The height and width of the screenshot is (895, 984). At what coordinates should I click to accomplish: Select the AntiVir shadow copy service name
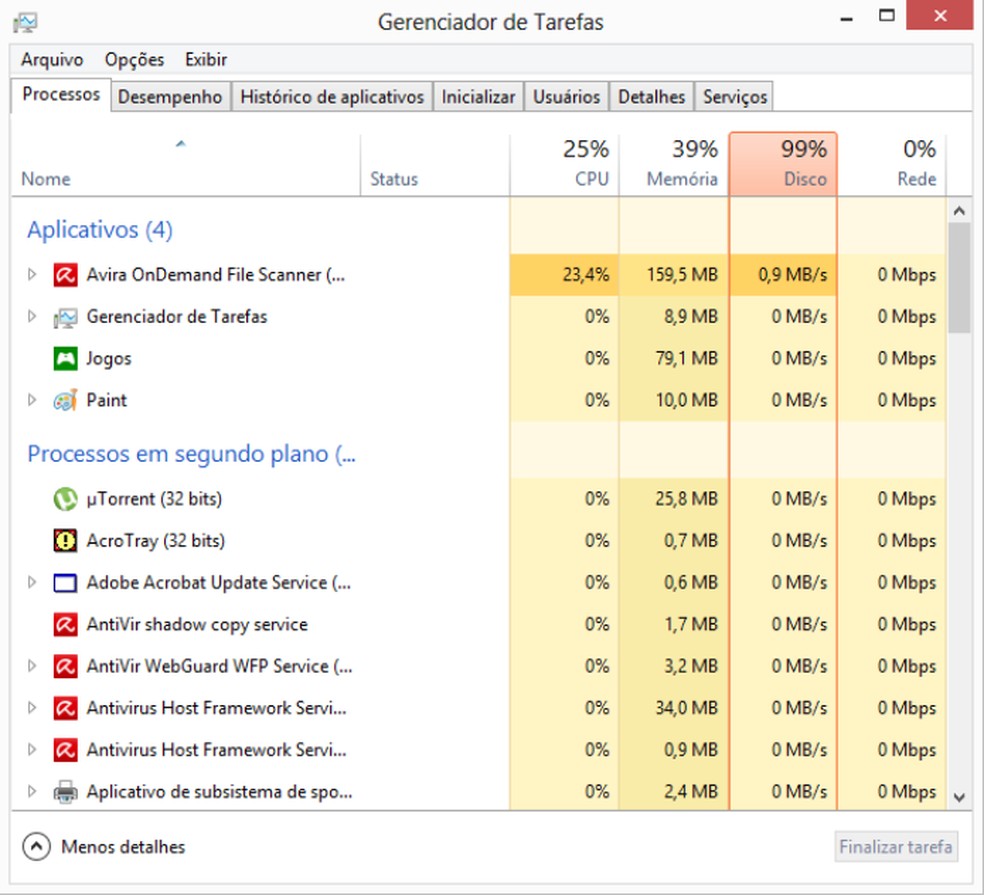pos(197,624)
